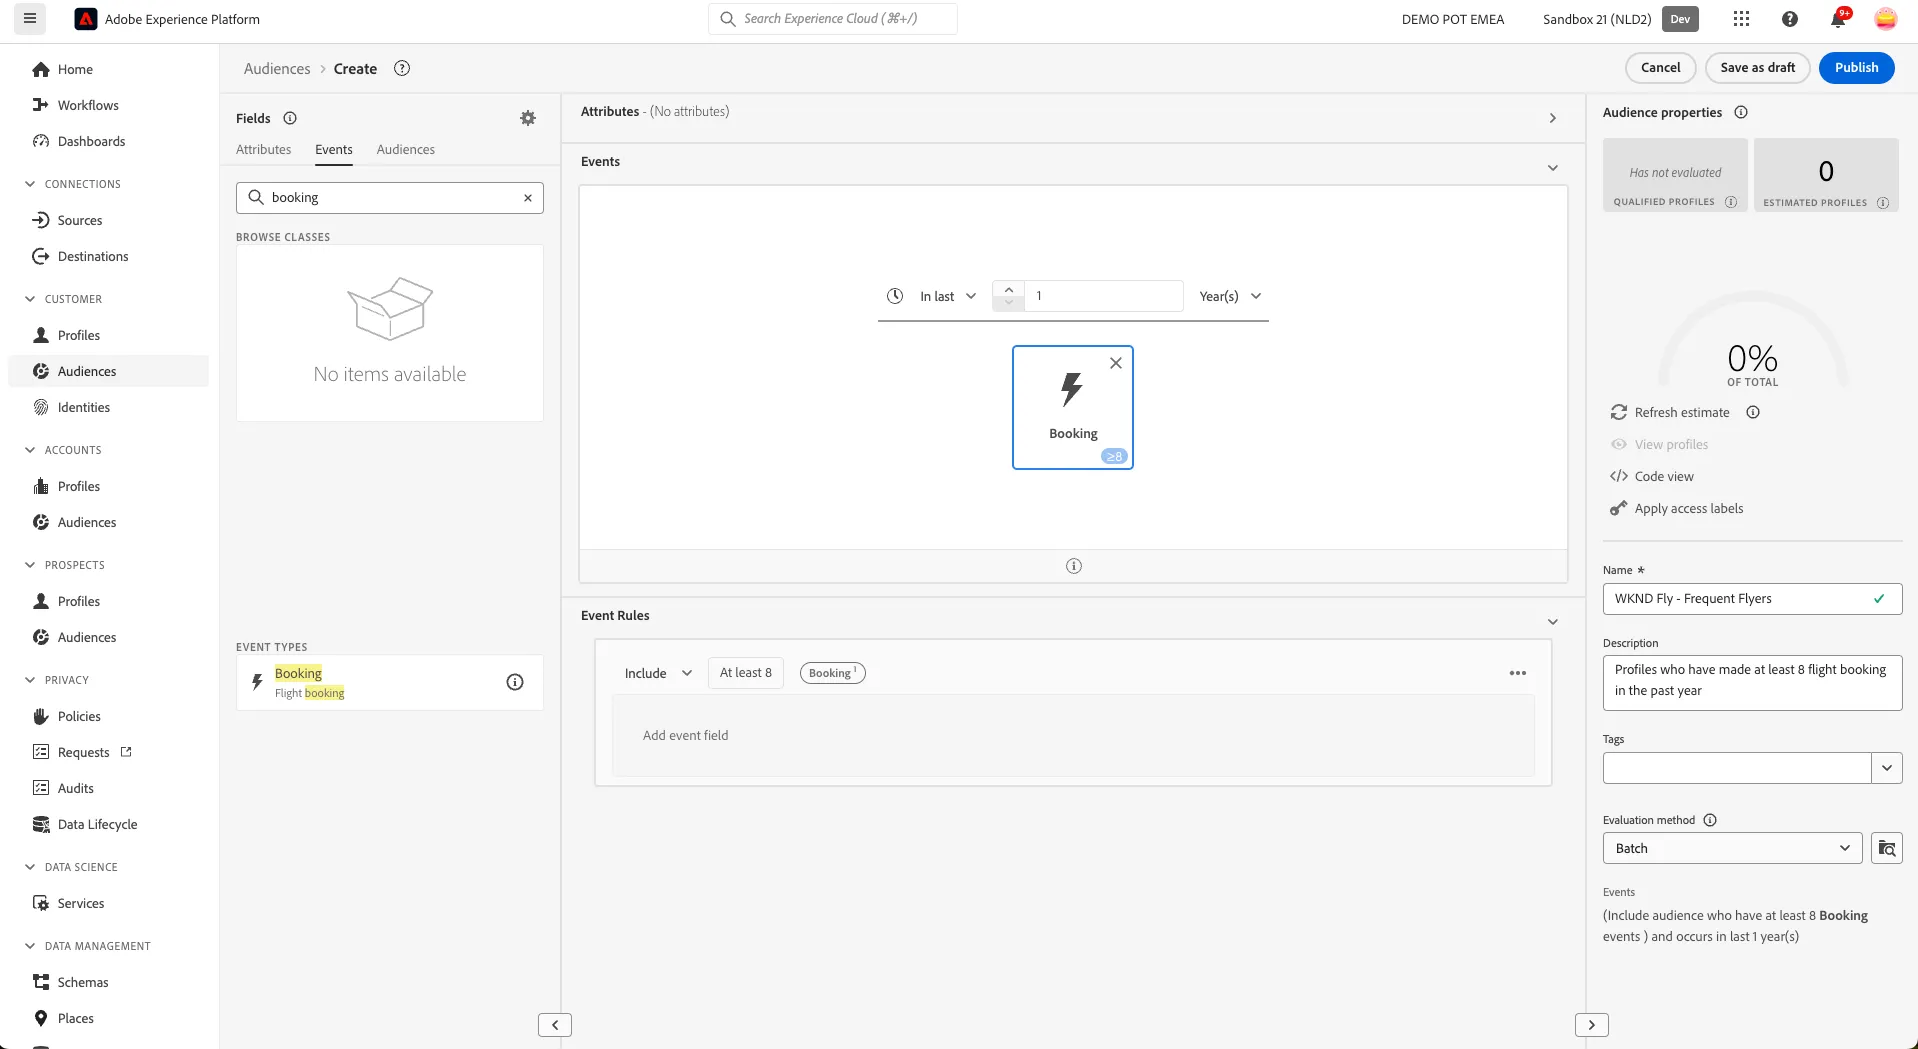Open the app switcher grid icon
1918x1049 pixels.
coord(1741,19)
